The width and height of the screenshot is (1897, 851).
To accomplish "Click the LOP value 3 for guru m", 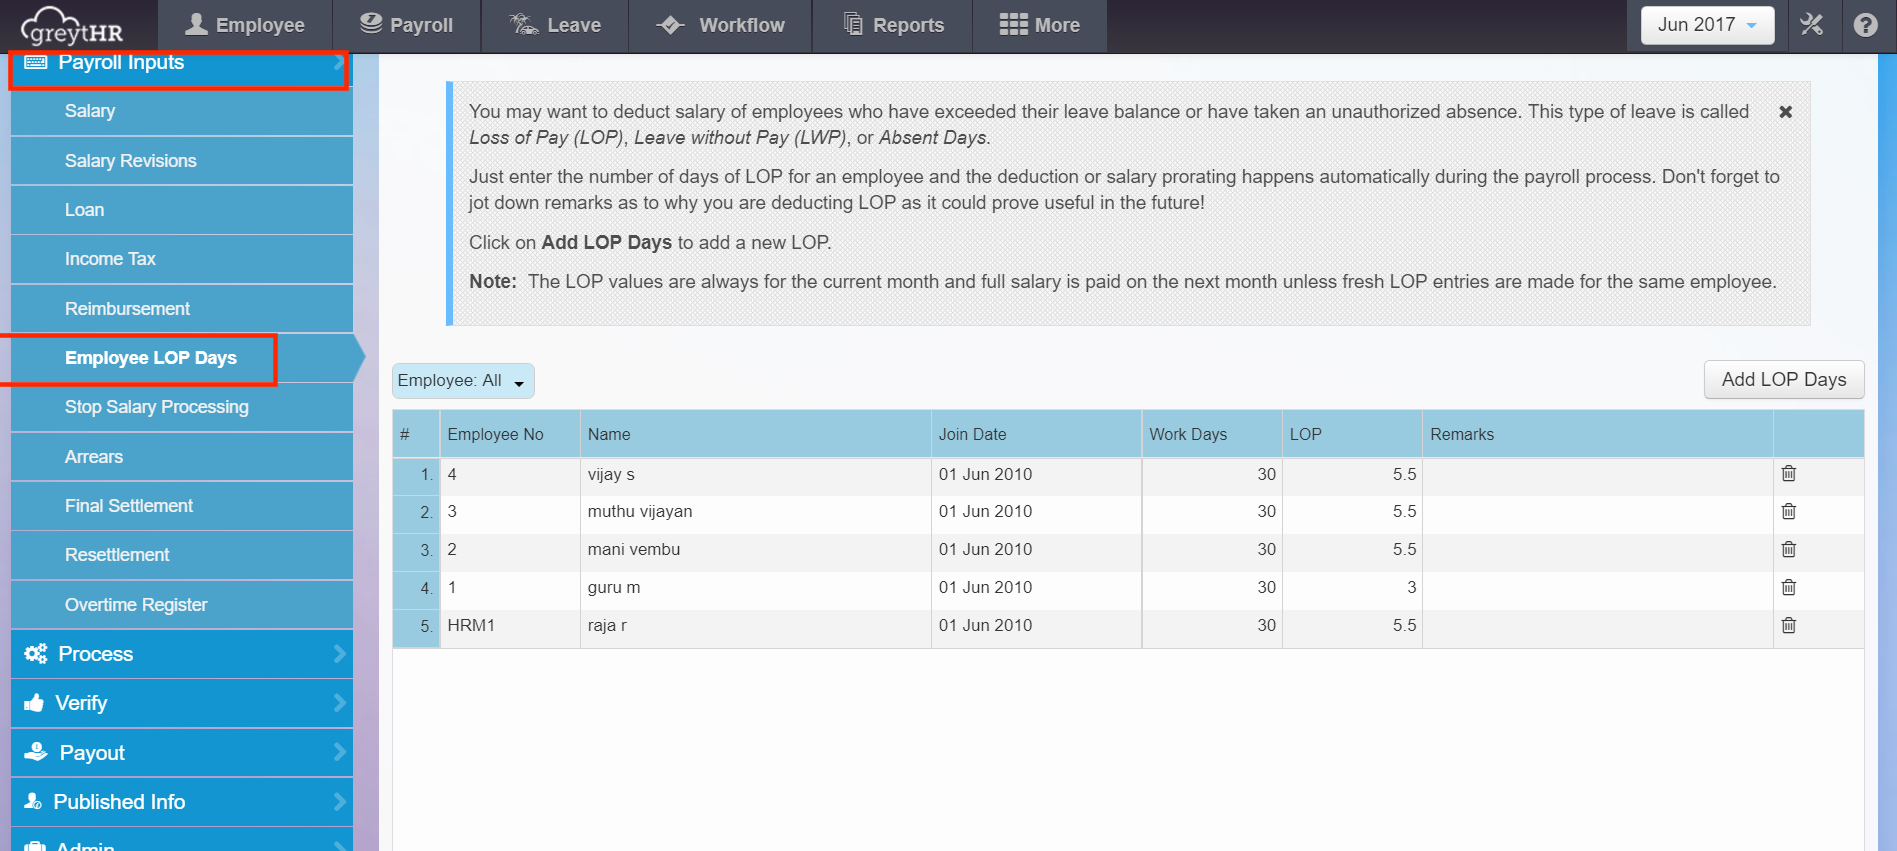I will [x=1411, y=587].
